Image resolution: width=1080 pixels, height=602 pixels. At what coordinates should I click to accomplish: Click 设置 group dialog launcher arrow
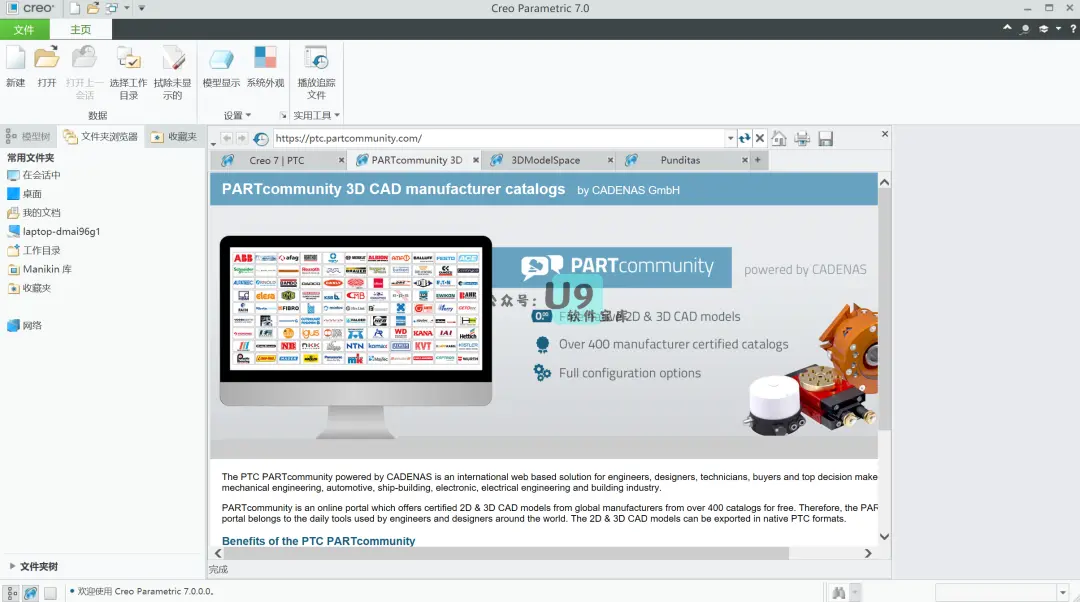pyautogui.click(x=282, y=115)
